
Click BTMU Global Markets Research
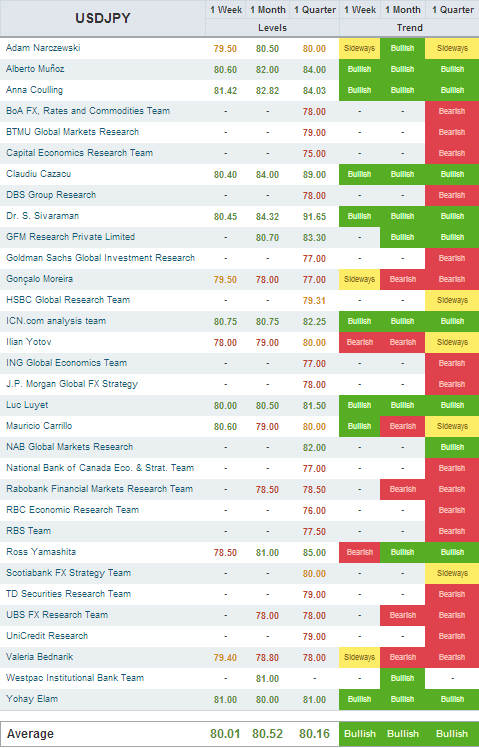73,132
